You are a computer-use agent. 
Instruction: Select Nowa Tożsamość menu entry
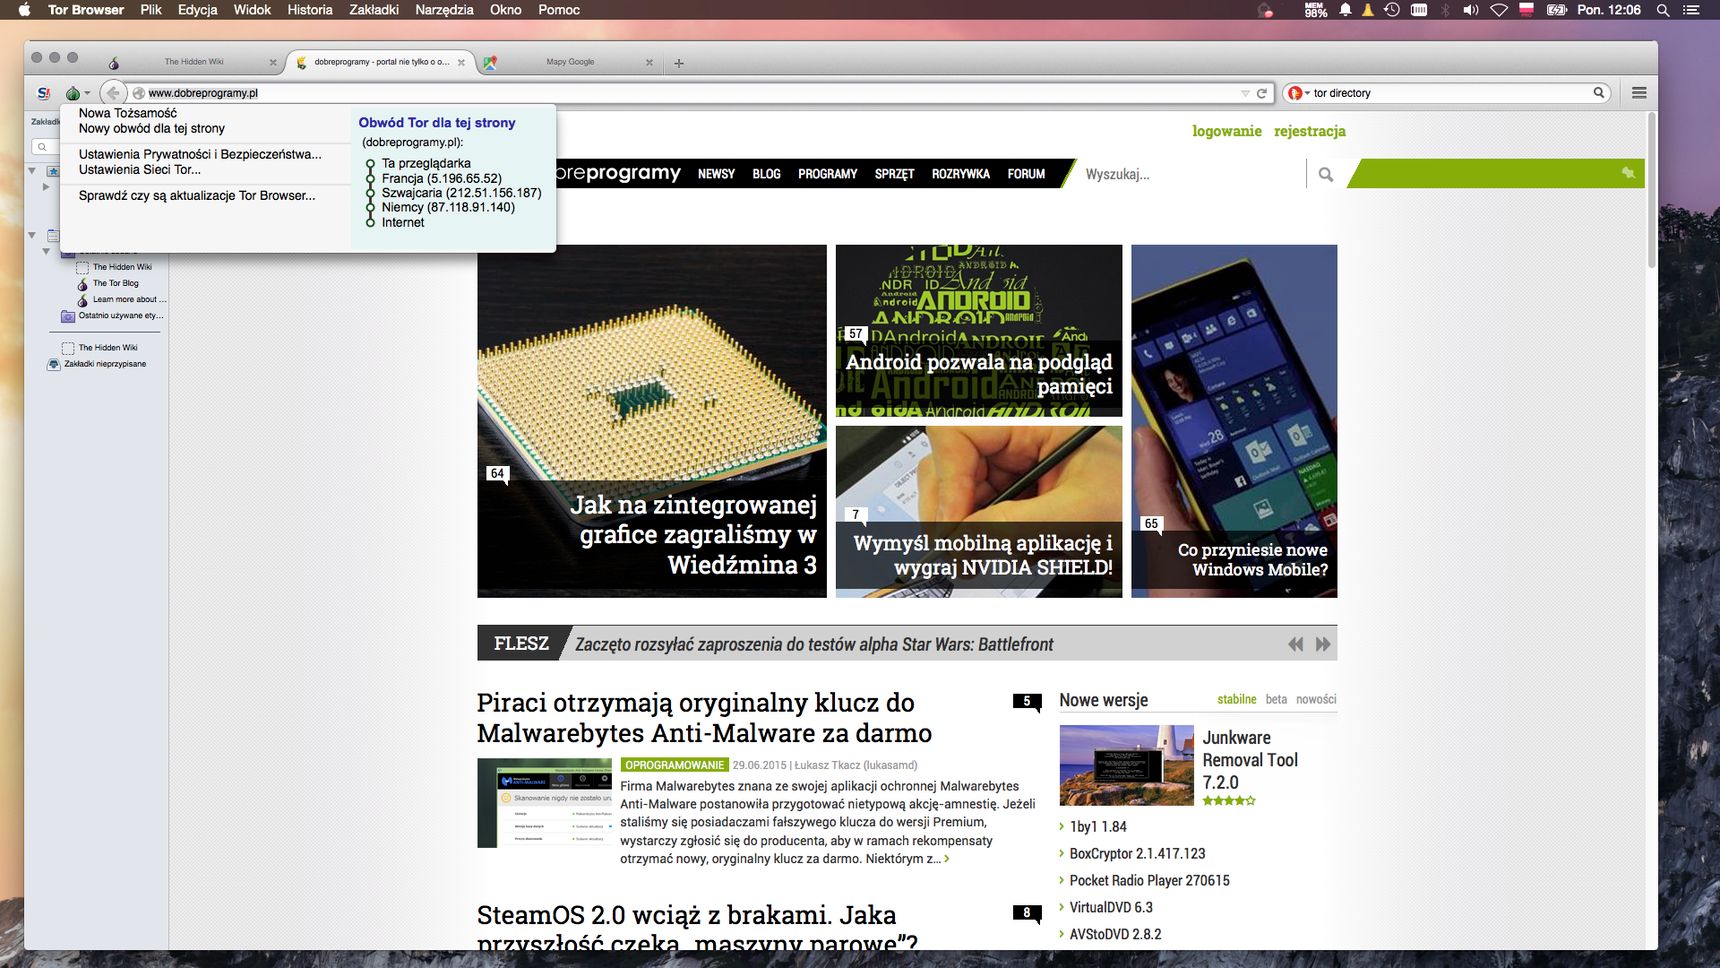pos(128,113)
